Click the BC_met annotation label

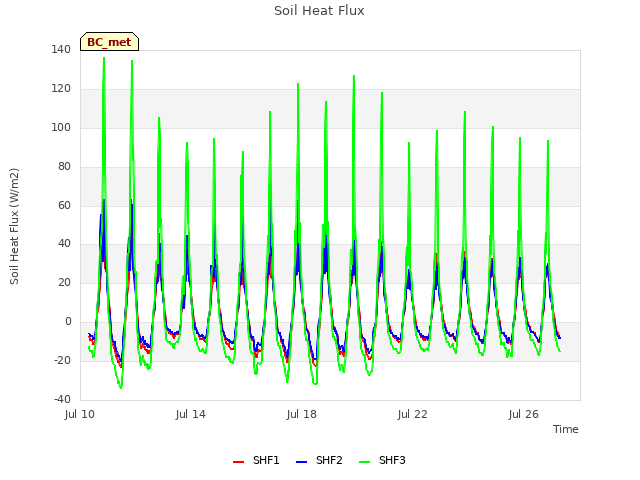(x=109, y=42)
